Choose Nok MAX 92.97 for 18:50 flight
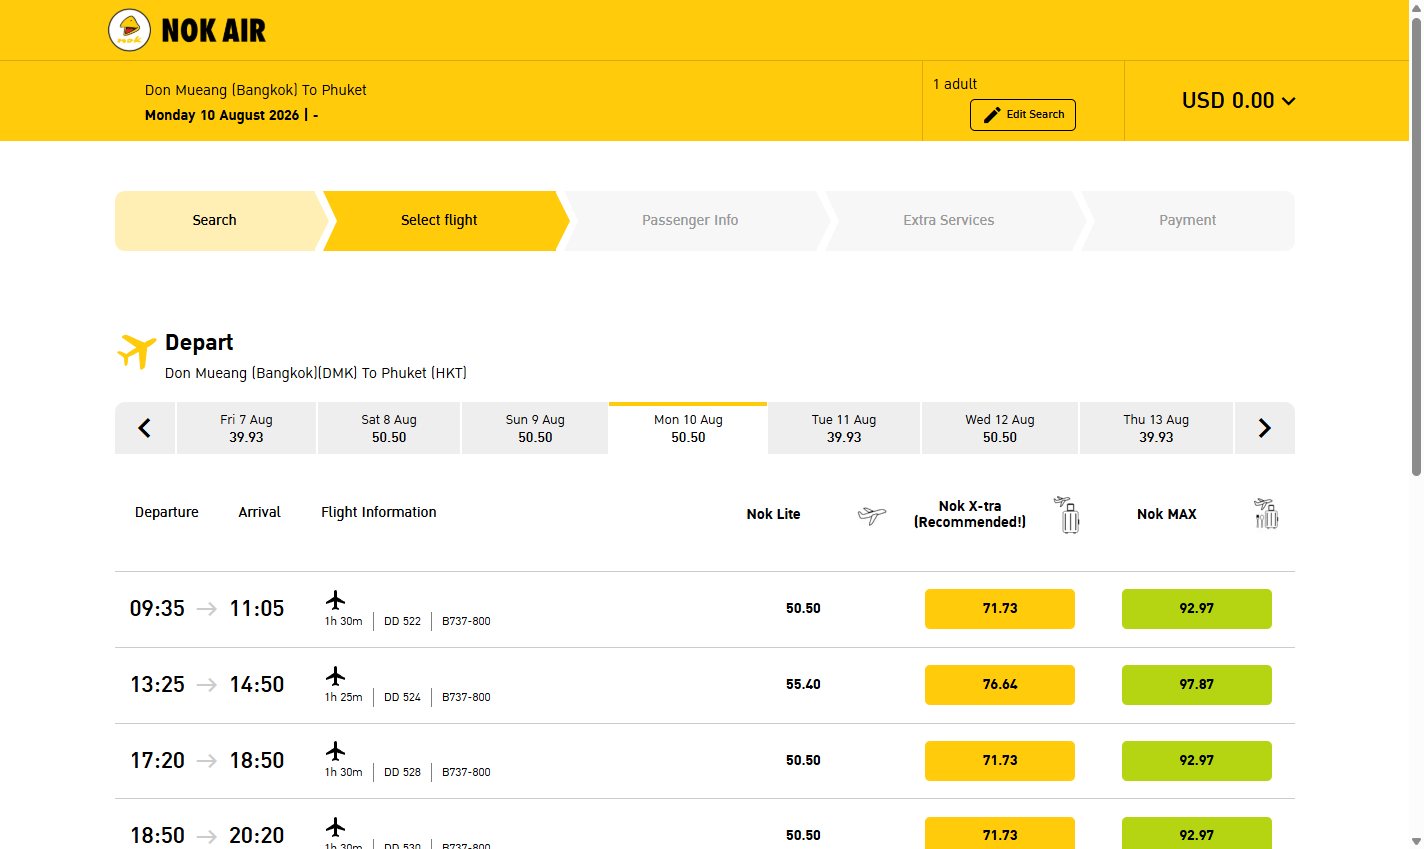The width and height of the screenshot is (1424, 849). point(1197,833)
